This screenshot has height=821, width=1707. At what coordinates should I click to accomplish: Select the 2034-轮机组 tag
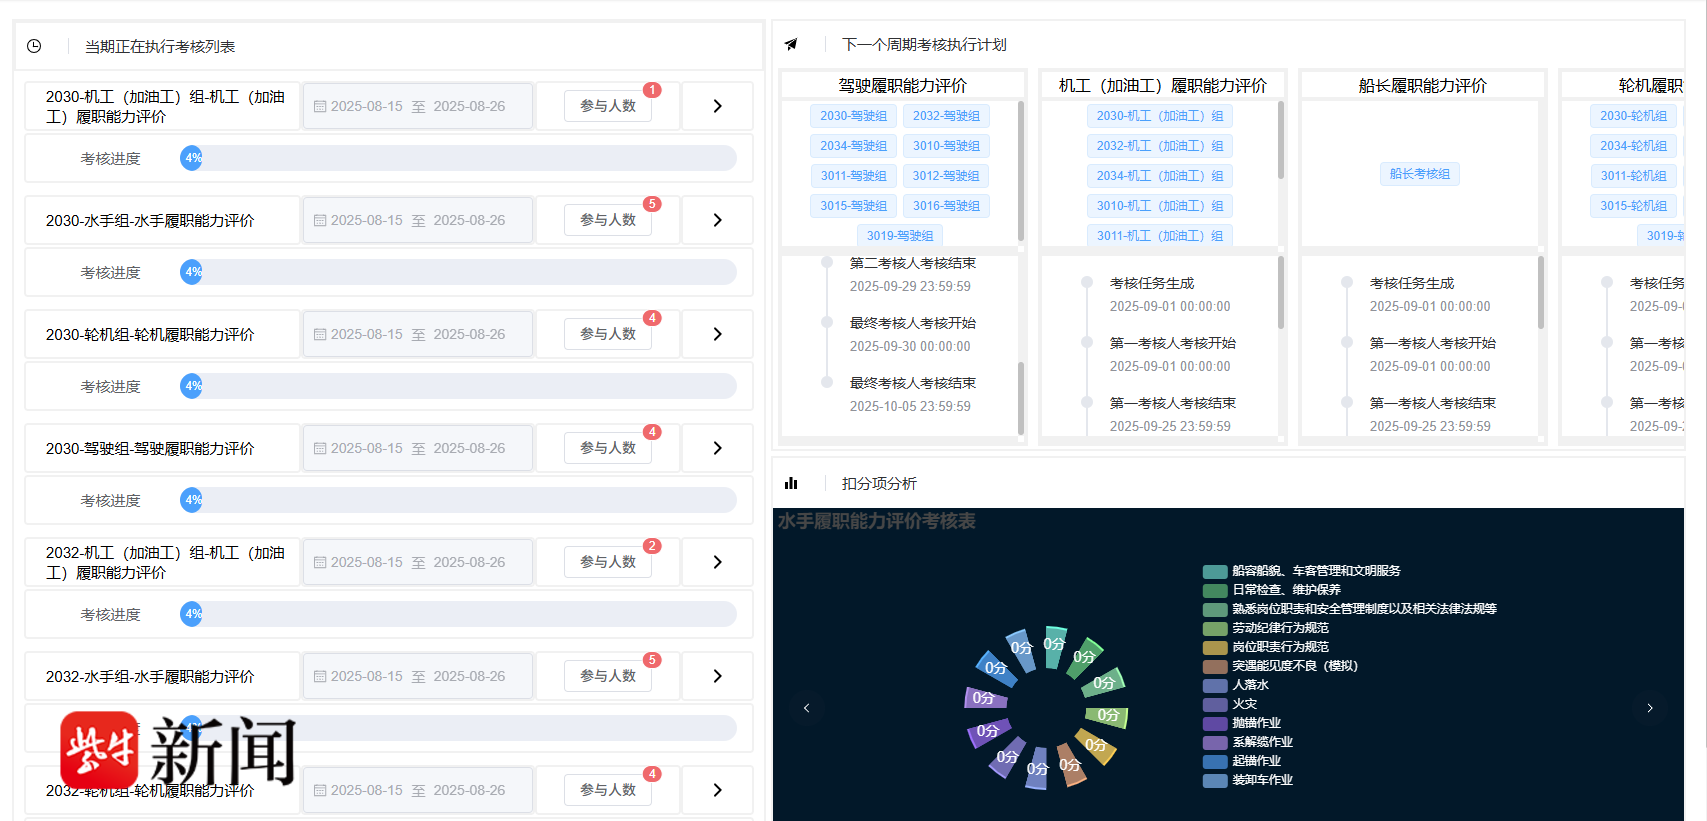pos(1634,146)
